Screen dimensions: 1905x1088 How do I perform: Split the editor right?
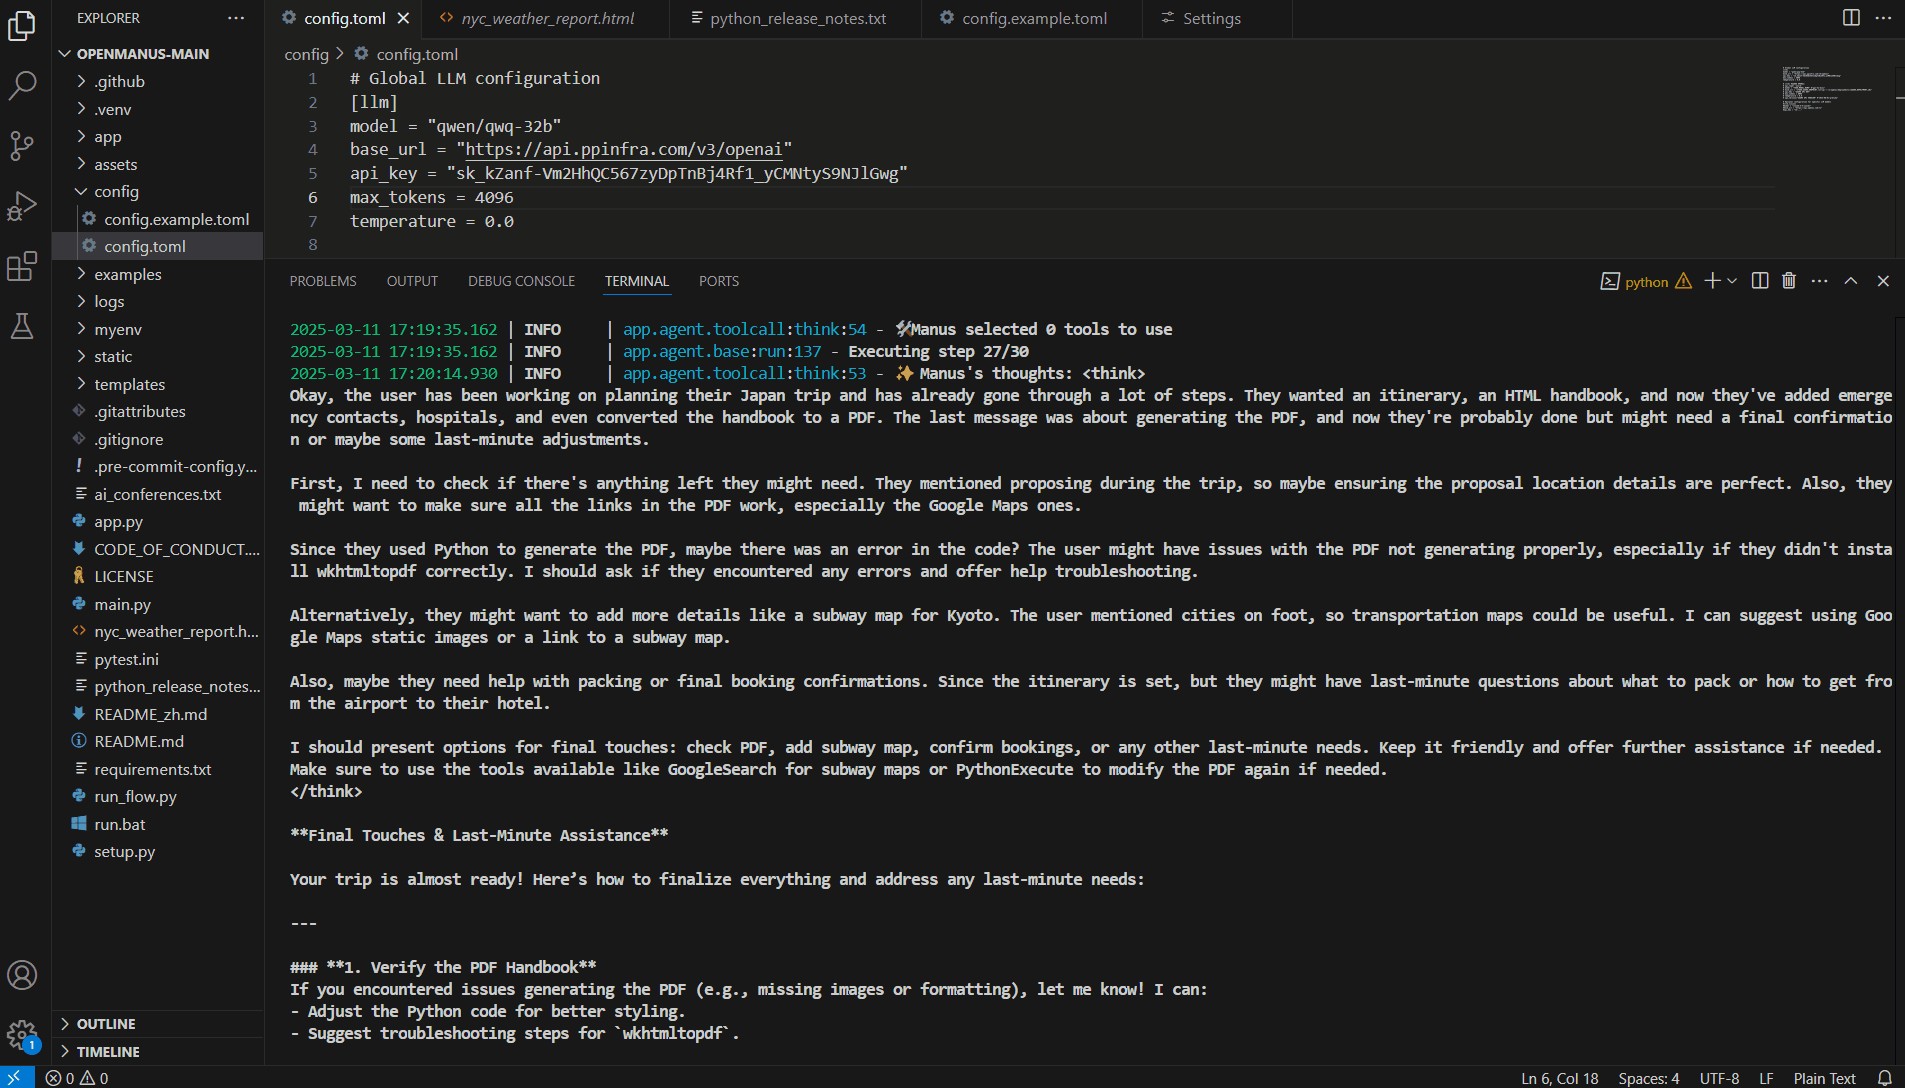1851,18
